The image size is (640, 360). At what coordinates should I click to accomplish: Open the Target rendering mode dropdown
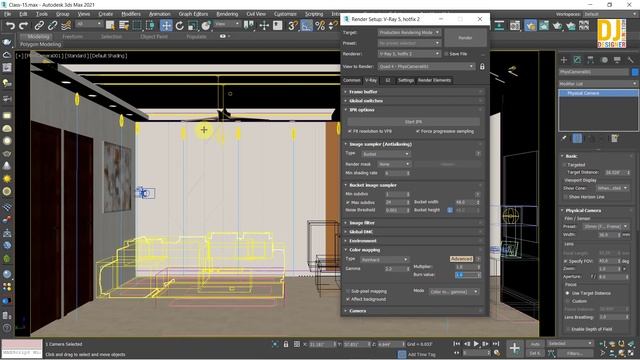(409, 32)
